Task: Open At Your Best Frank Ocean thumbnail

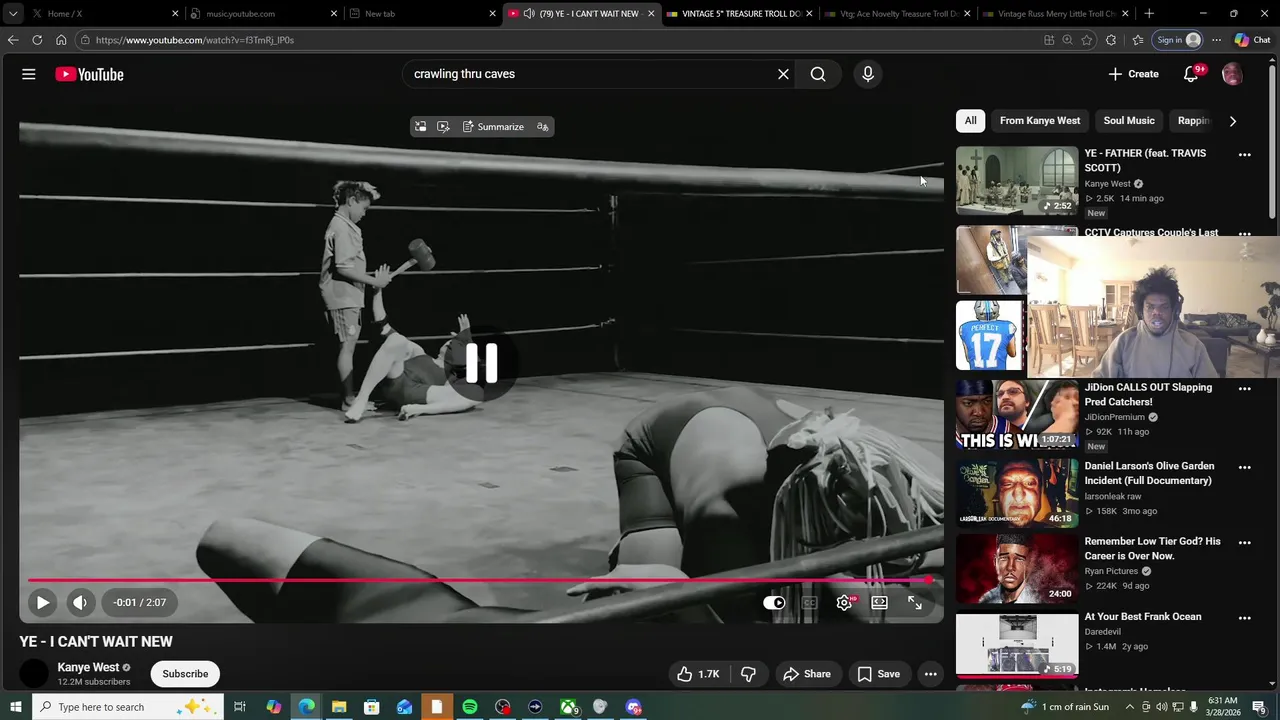Action: pyautogui.click(x=1017, y=645)
